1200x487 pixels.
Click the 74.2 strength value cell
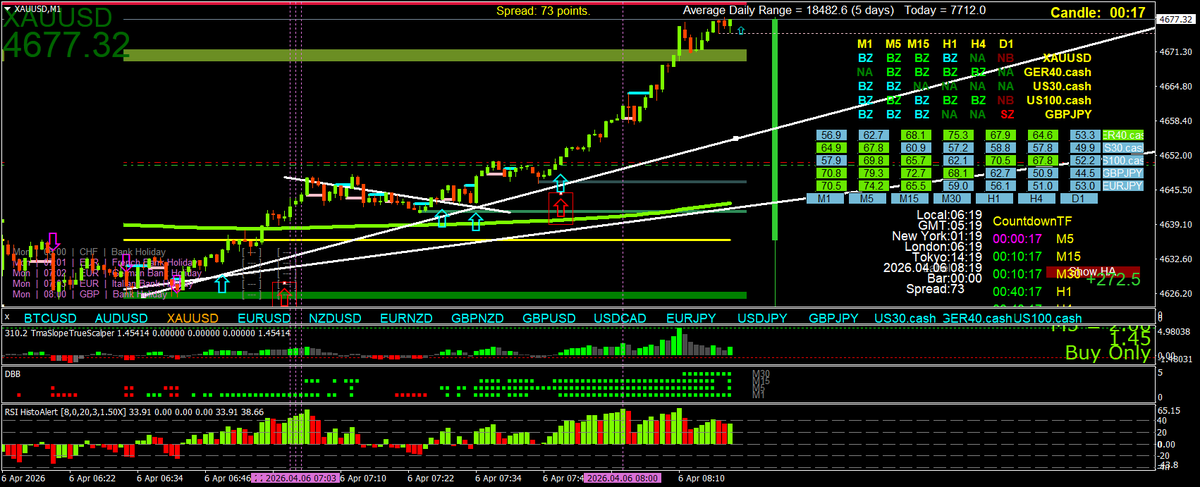point(873,185)
